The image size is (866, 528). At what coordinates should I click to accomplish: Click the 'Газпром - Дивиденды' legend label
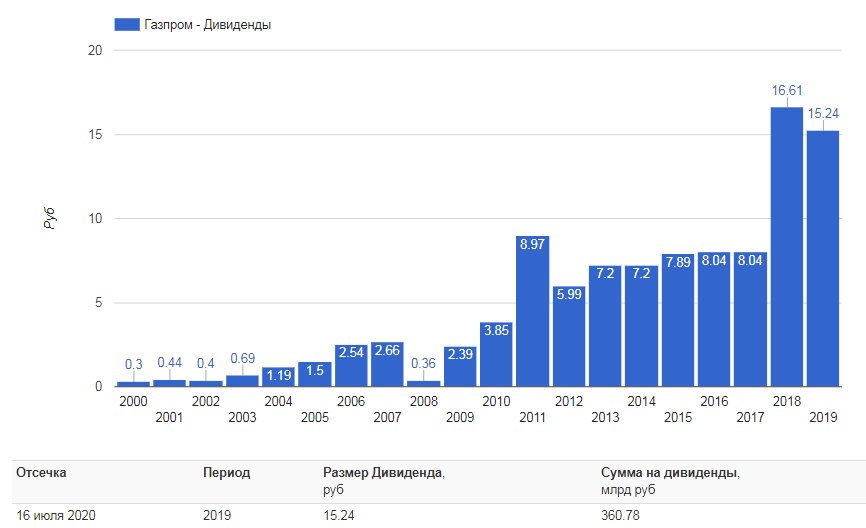pos(208,25)
